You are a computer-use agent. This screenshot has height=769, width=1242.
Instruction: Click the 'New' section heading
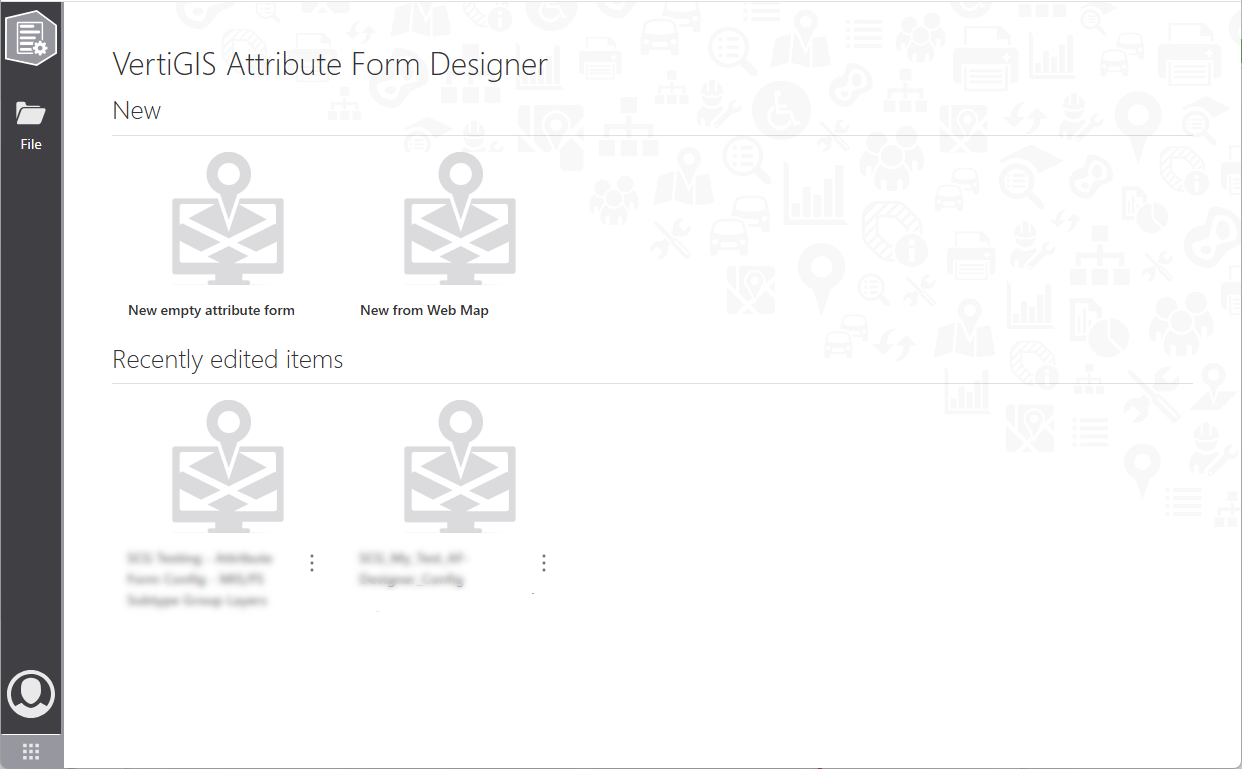click(x=136, y=111)
